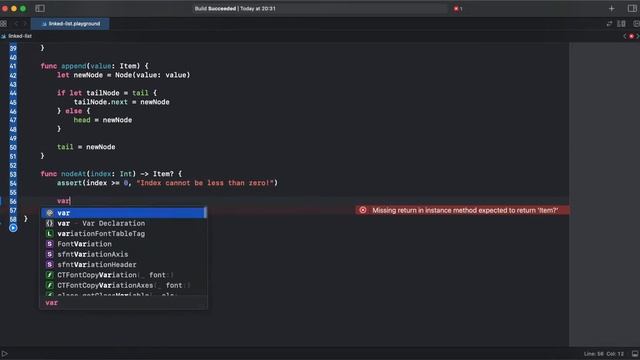Click the S icon beside sfntVariationAxis
This screenshot has height=360, width=640.
(49, 254)
